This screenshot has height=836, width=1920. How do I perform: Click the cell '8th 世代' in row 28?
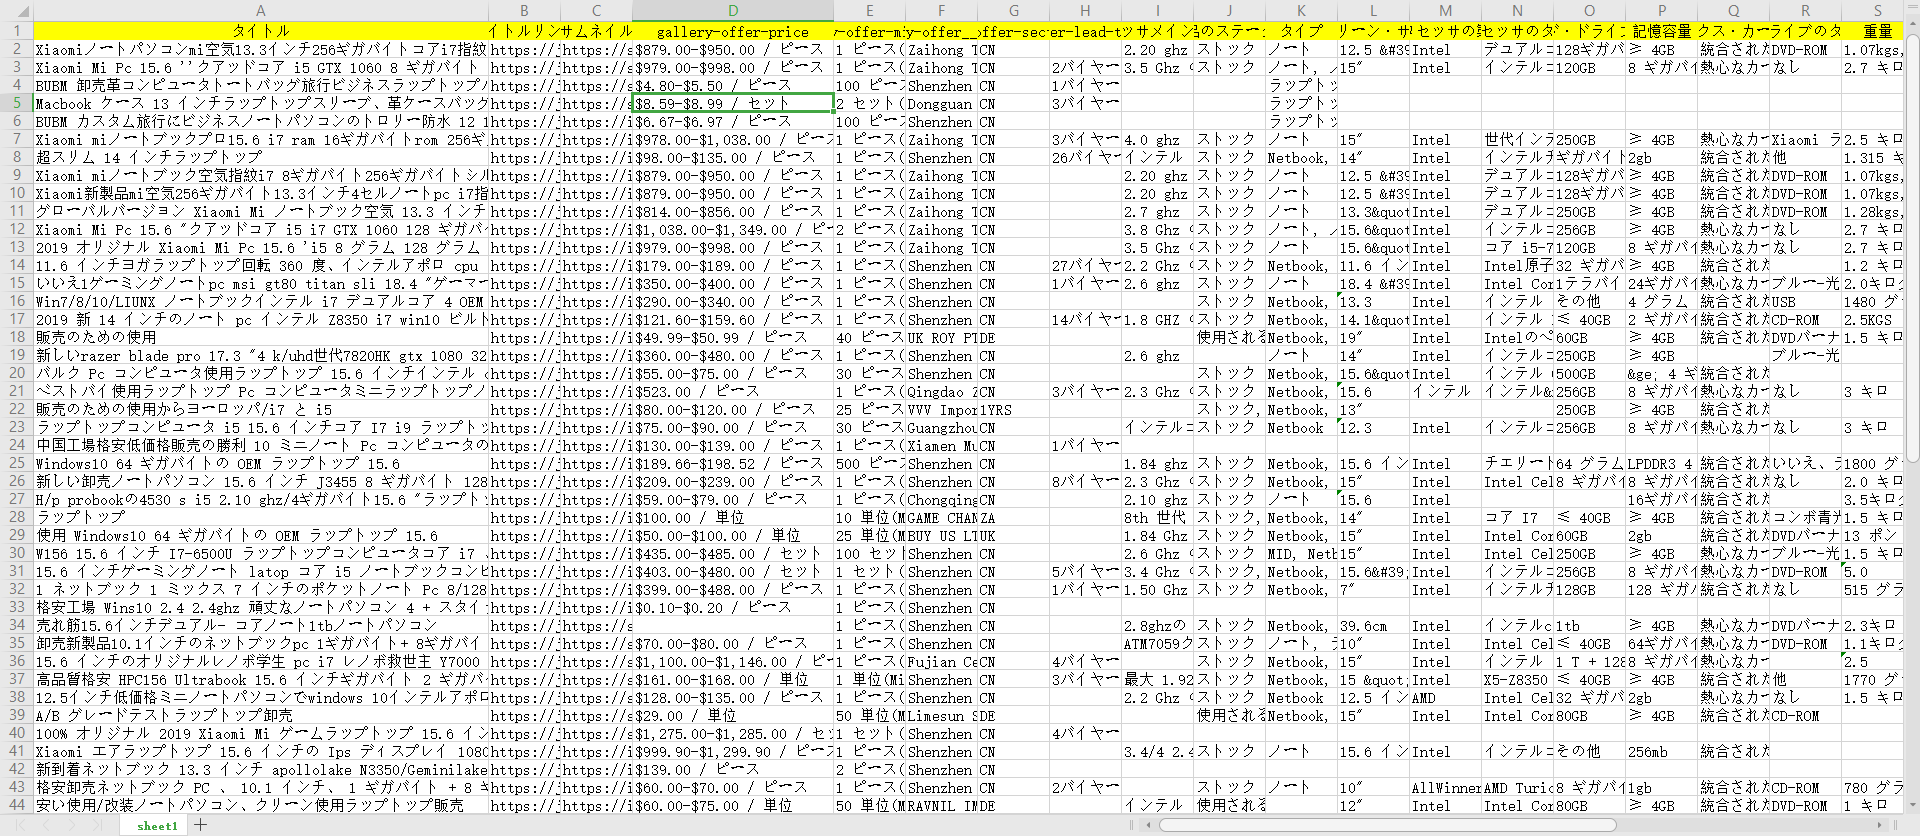pyautogui.click(x=1157, y=517)
